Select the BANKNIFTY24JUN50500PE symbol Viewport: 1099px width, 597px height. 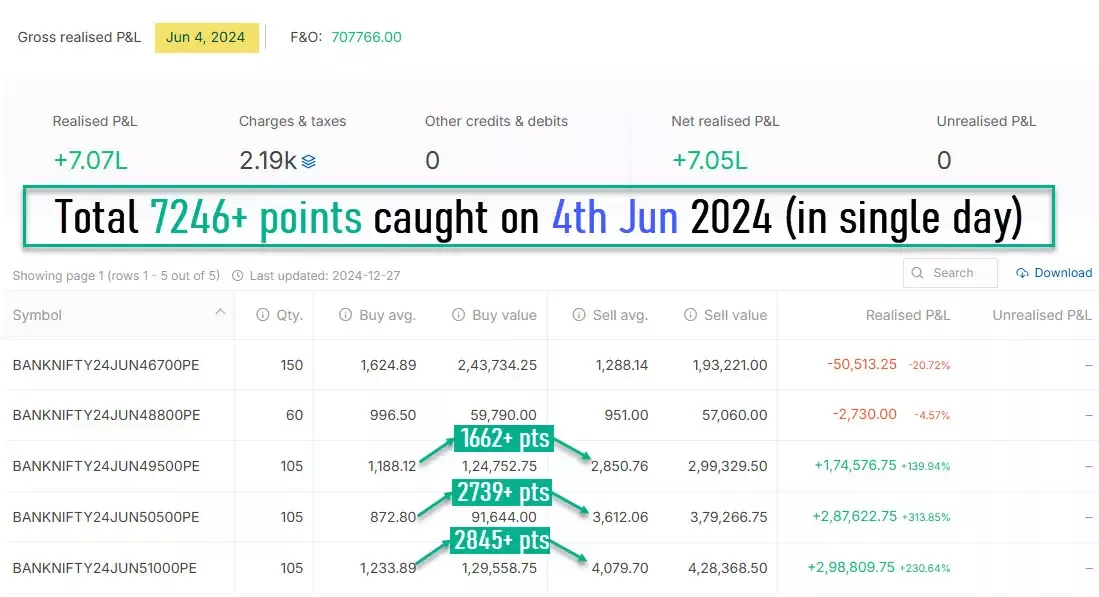coord(106,517)
